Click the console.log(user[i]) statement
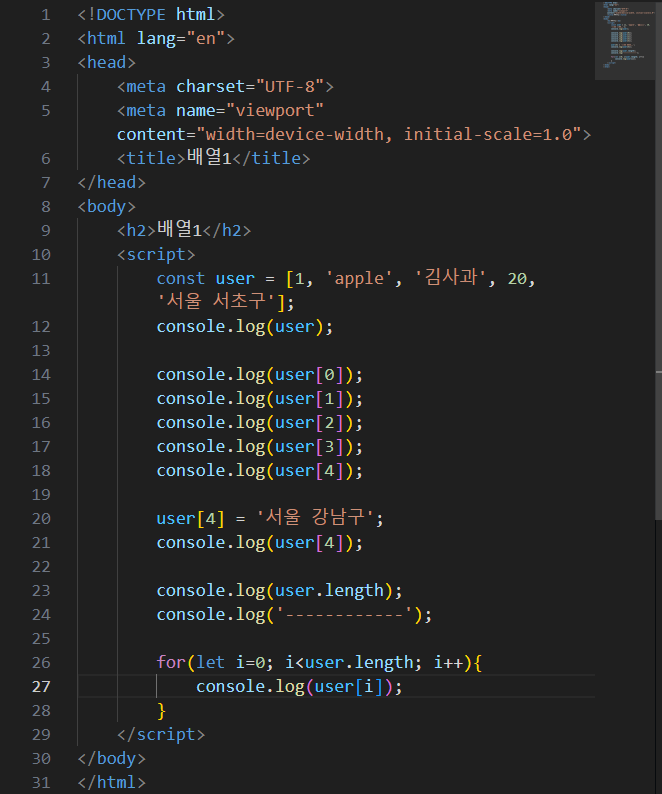Image resolution: width=662 pixels, height=794 pixels. pos(299,687)
